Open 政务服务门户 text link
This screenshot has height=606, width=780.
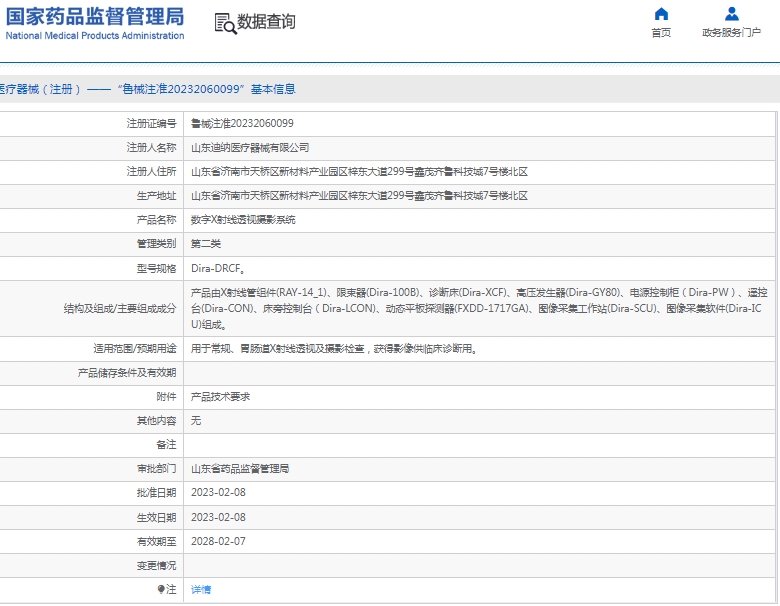pos(731,33)
